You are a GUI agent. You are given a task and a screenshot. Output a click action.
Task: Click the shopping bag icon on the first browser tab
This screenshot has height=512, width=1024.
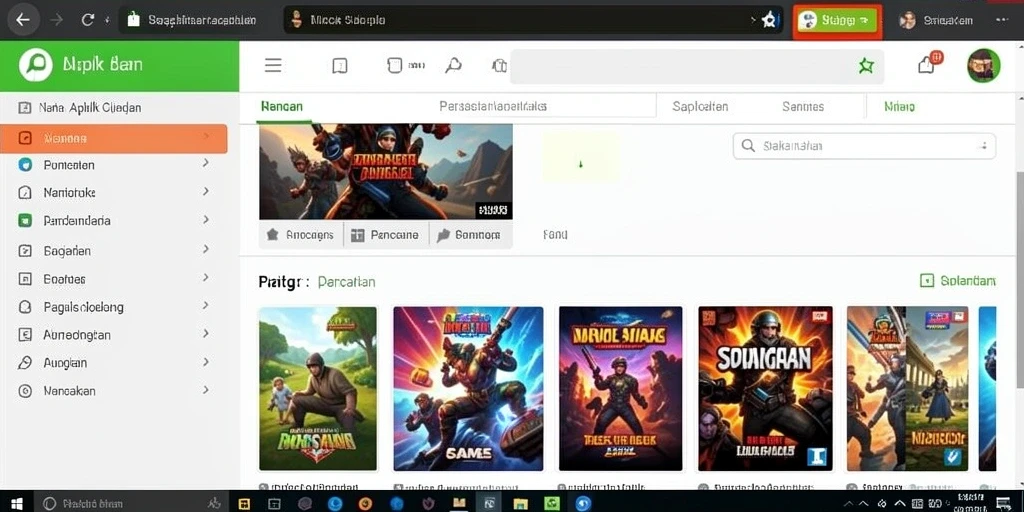click(133, 20)
